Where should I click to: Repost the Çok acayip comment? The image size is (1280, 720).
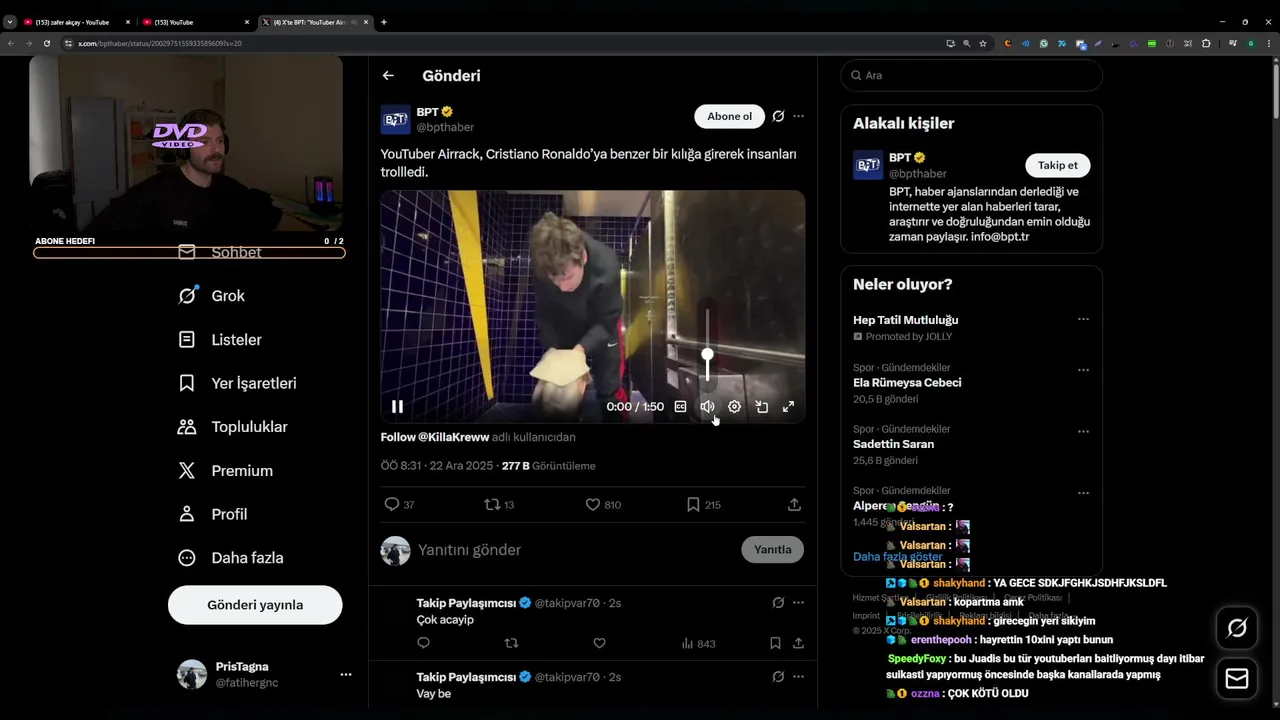[511, 643]
